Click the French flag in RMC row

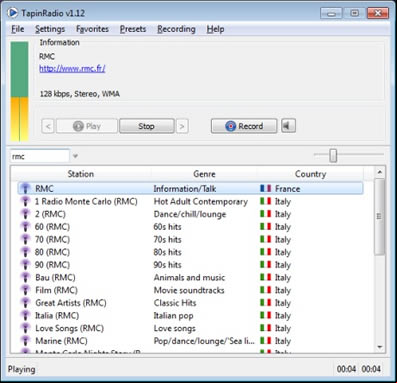pos(266,188)
